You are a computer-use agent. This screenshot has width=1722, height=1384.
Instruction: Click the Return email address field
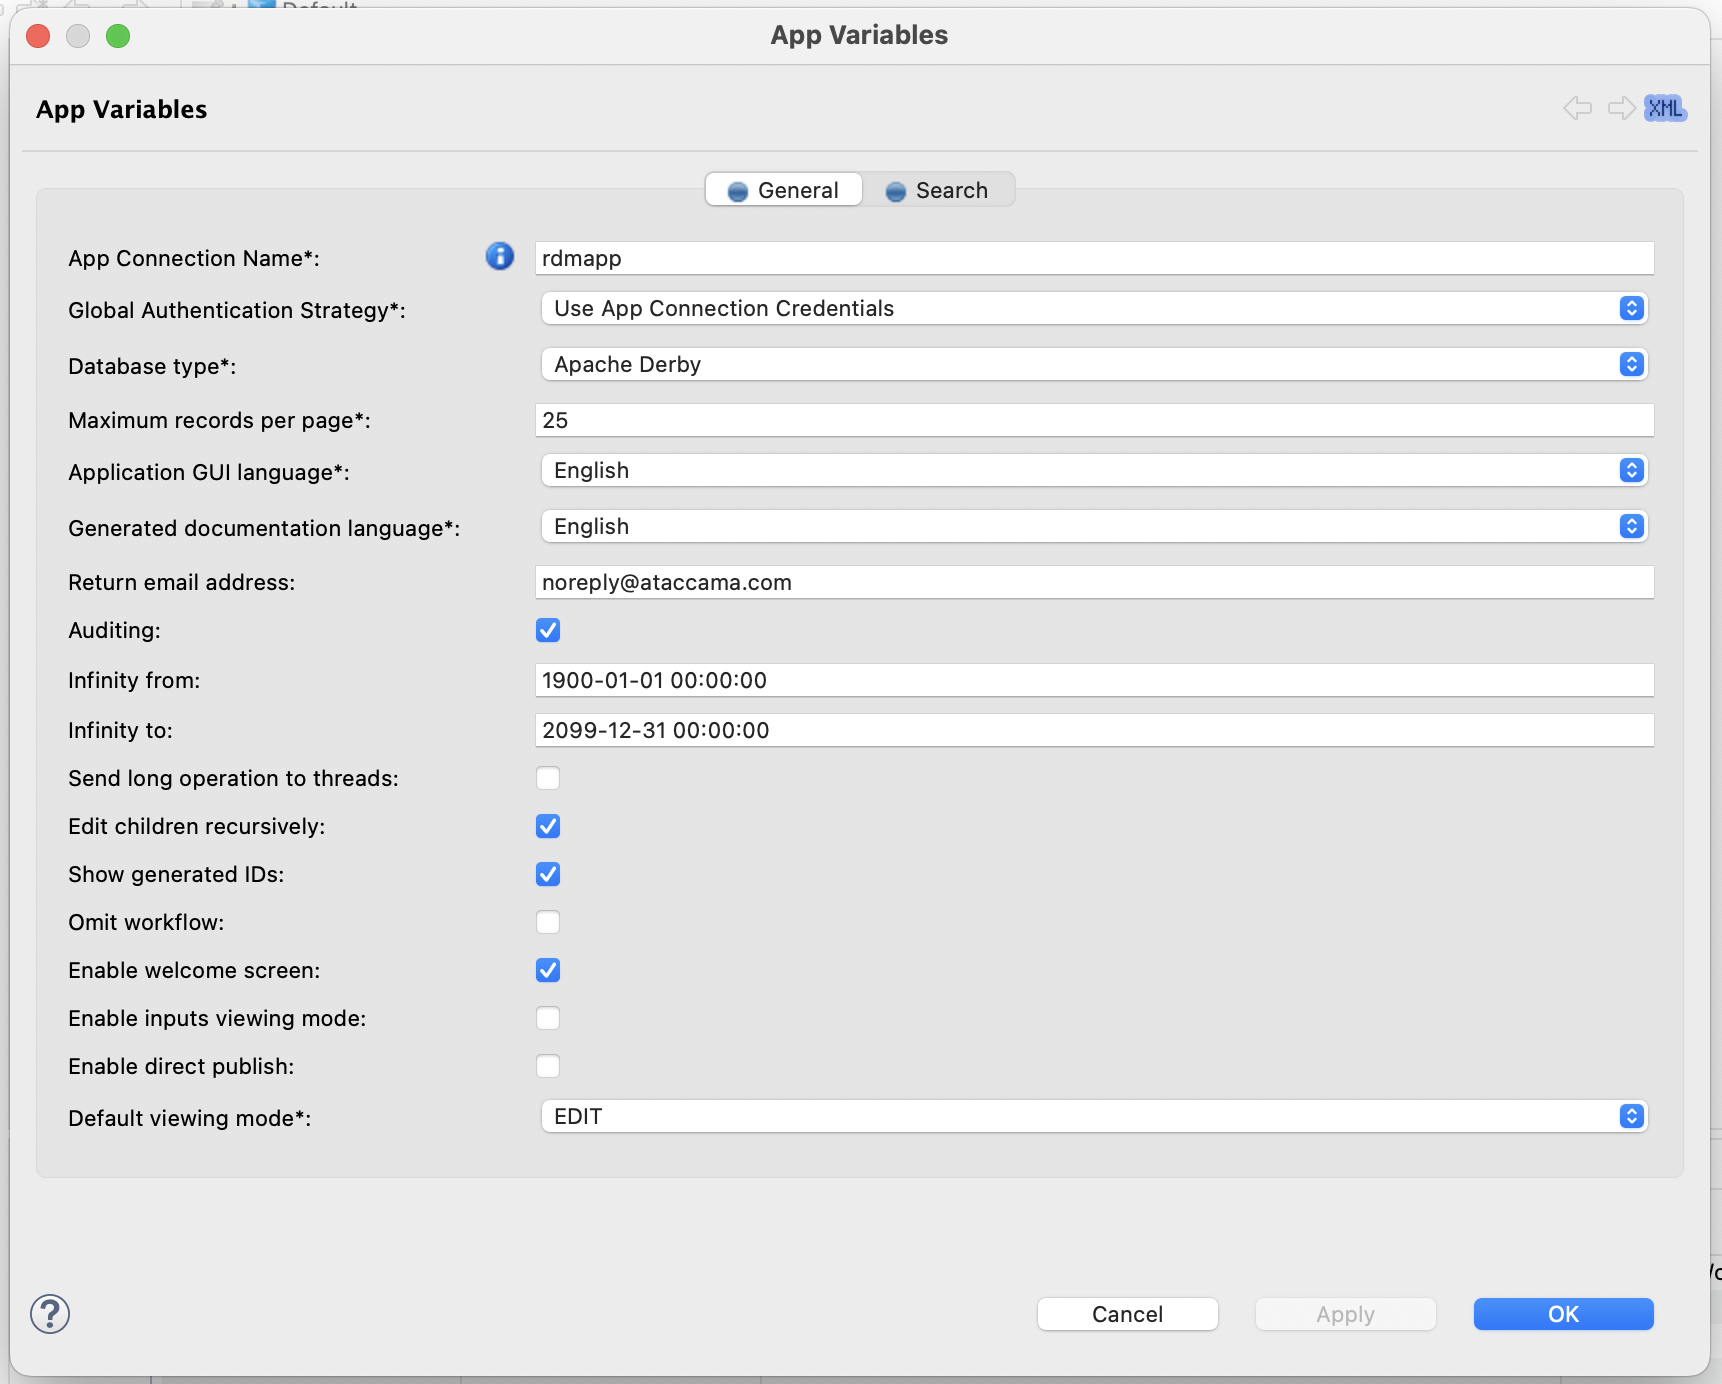(1093, 582)
